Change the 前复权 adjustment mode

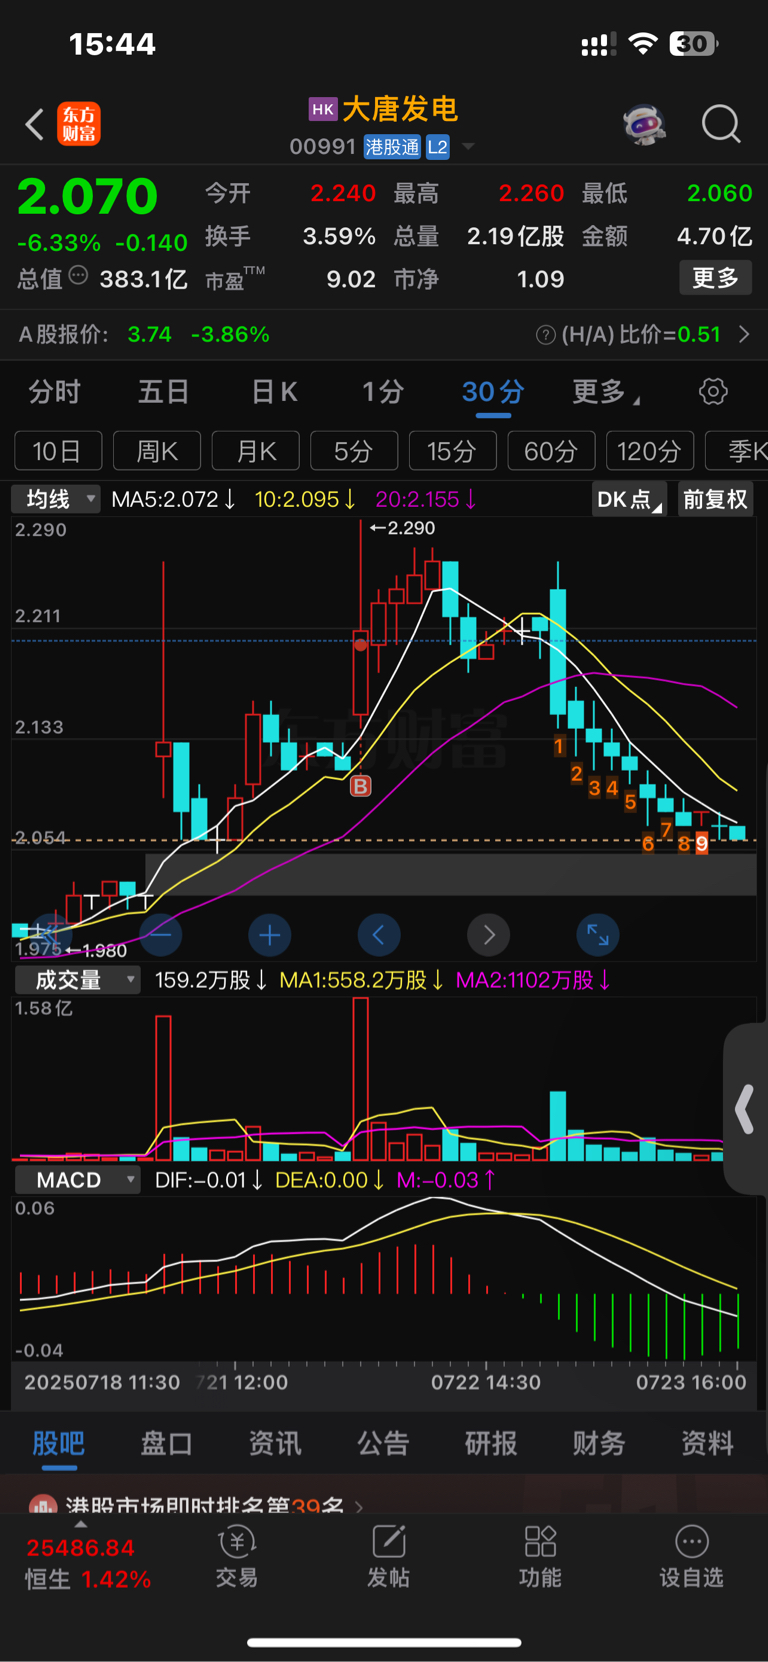[x=715, y=499]
